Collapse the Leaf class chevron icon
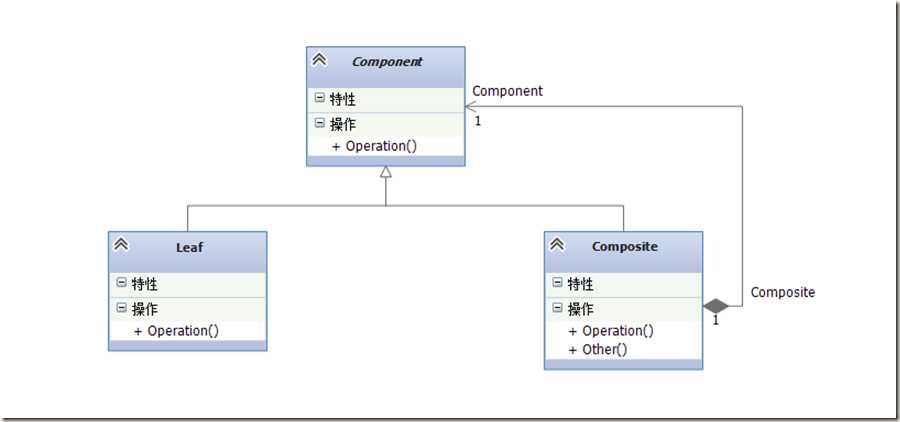900x422 pixels. [x=122, y=245]
